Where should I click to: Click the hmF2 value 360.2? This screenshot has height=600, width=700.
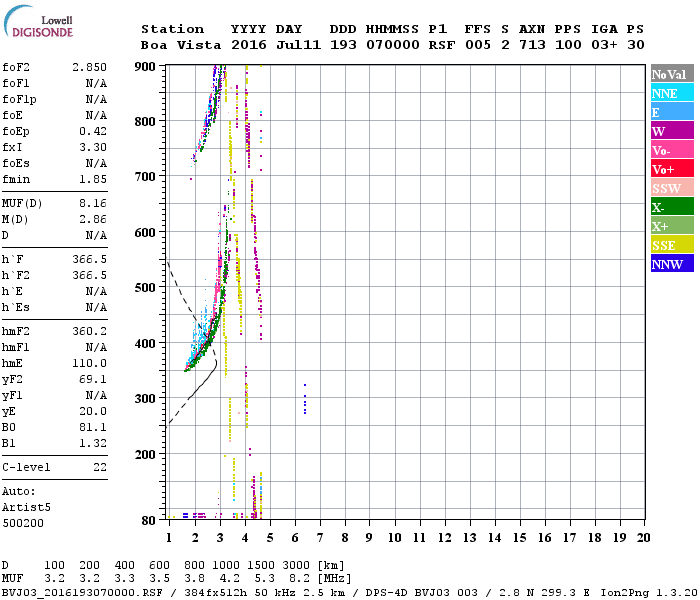click(89, 331)
